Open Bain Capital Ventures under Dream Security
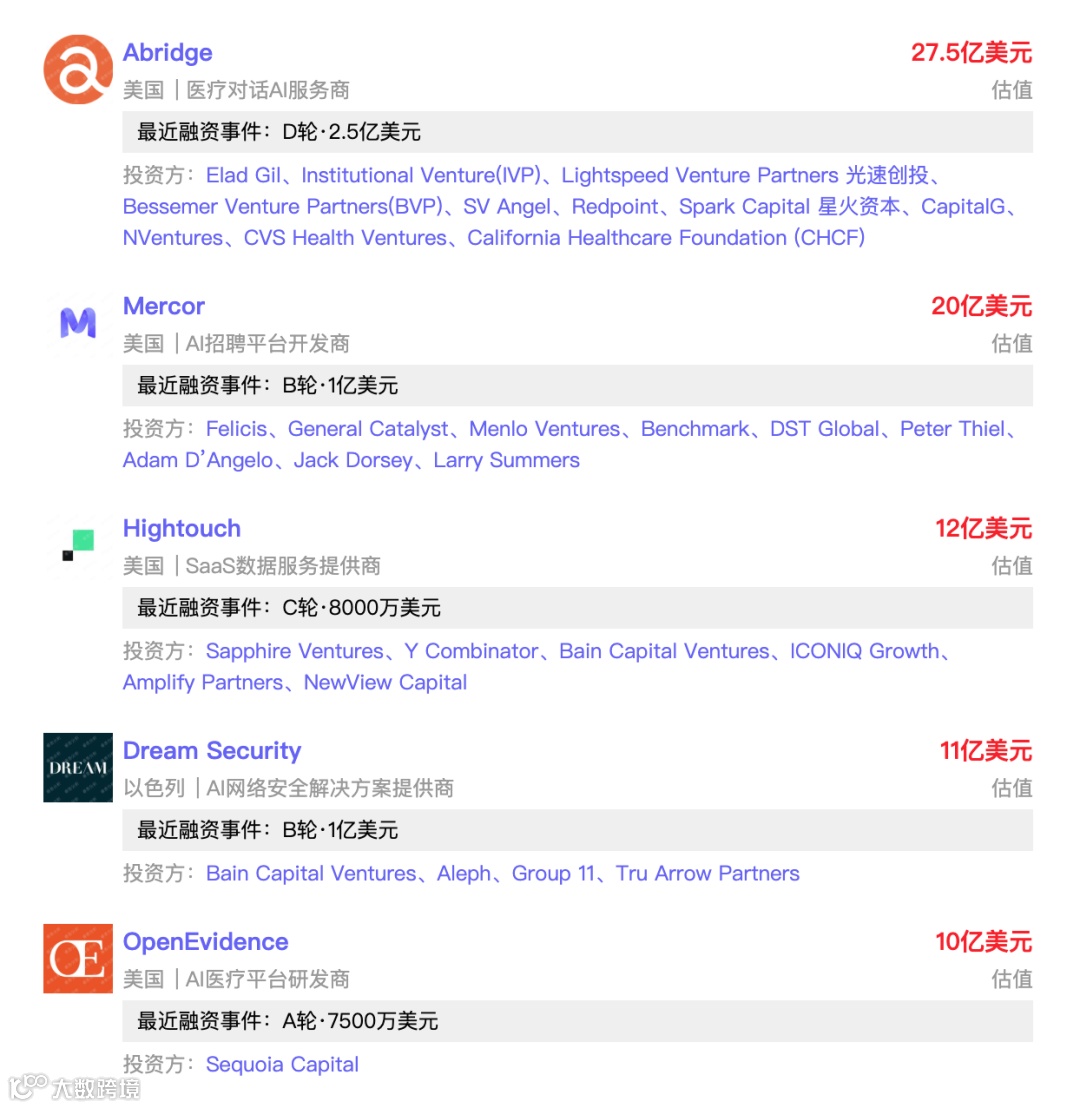 pos(311,873)
